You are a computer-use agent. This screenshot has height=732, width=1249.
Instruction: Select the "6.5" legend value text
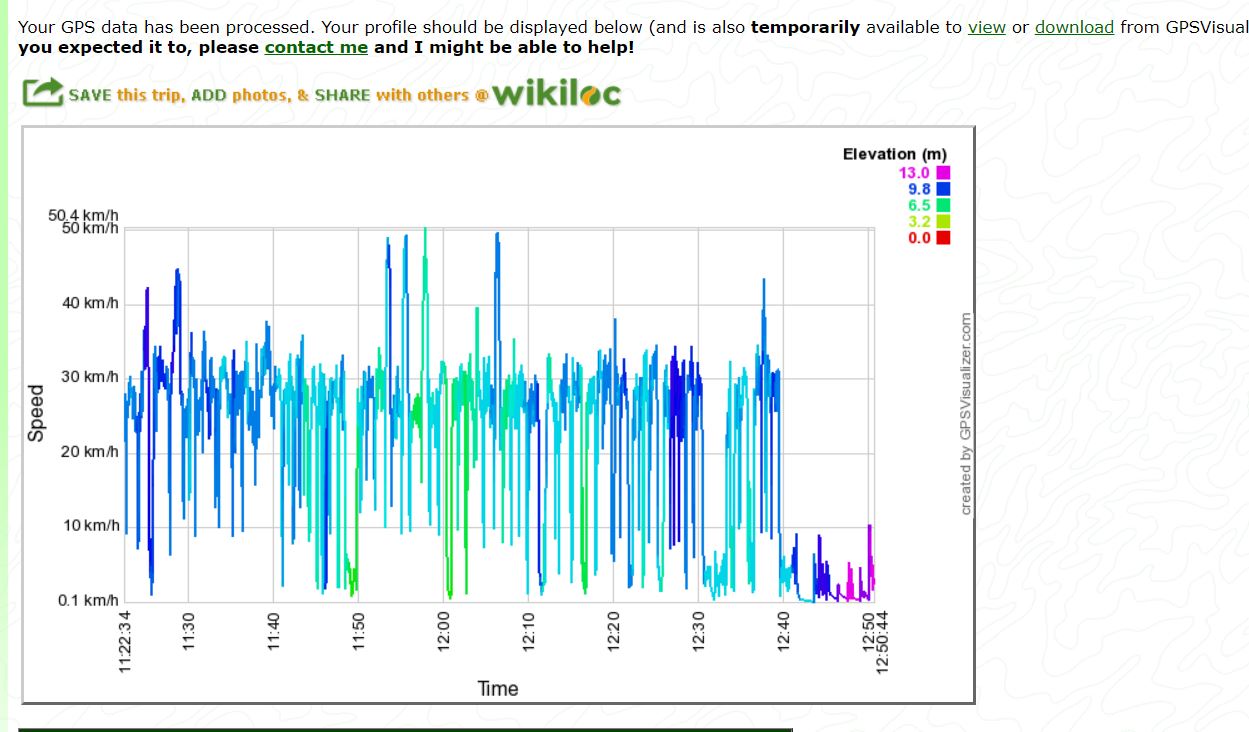[919, 205]
